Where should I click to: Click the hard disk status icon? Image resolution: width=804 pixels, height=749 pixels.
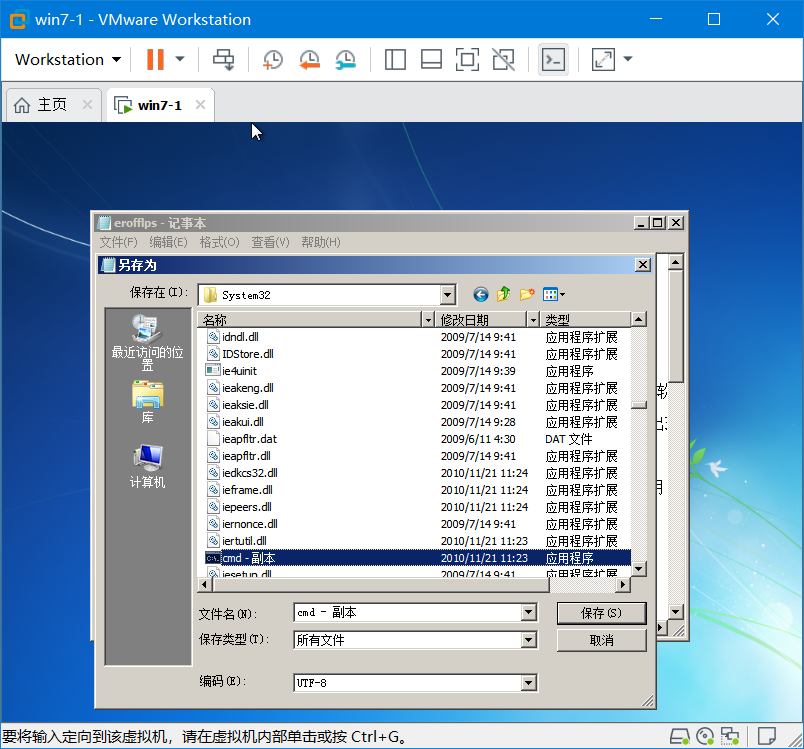point(680,737)
